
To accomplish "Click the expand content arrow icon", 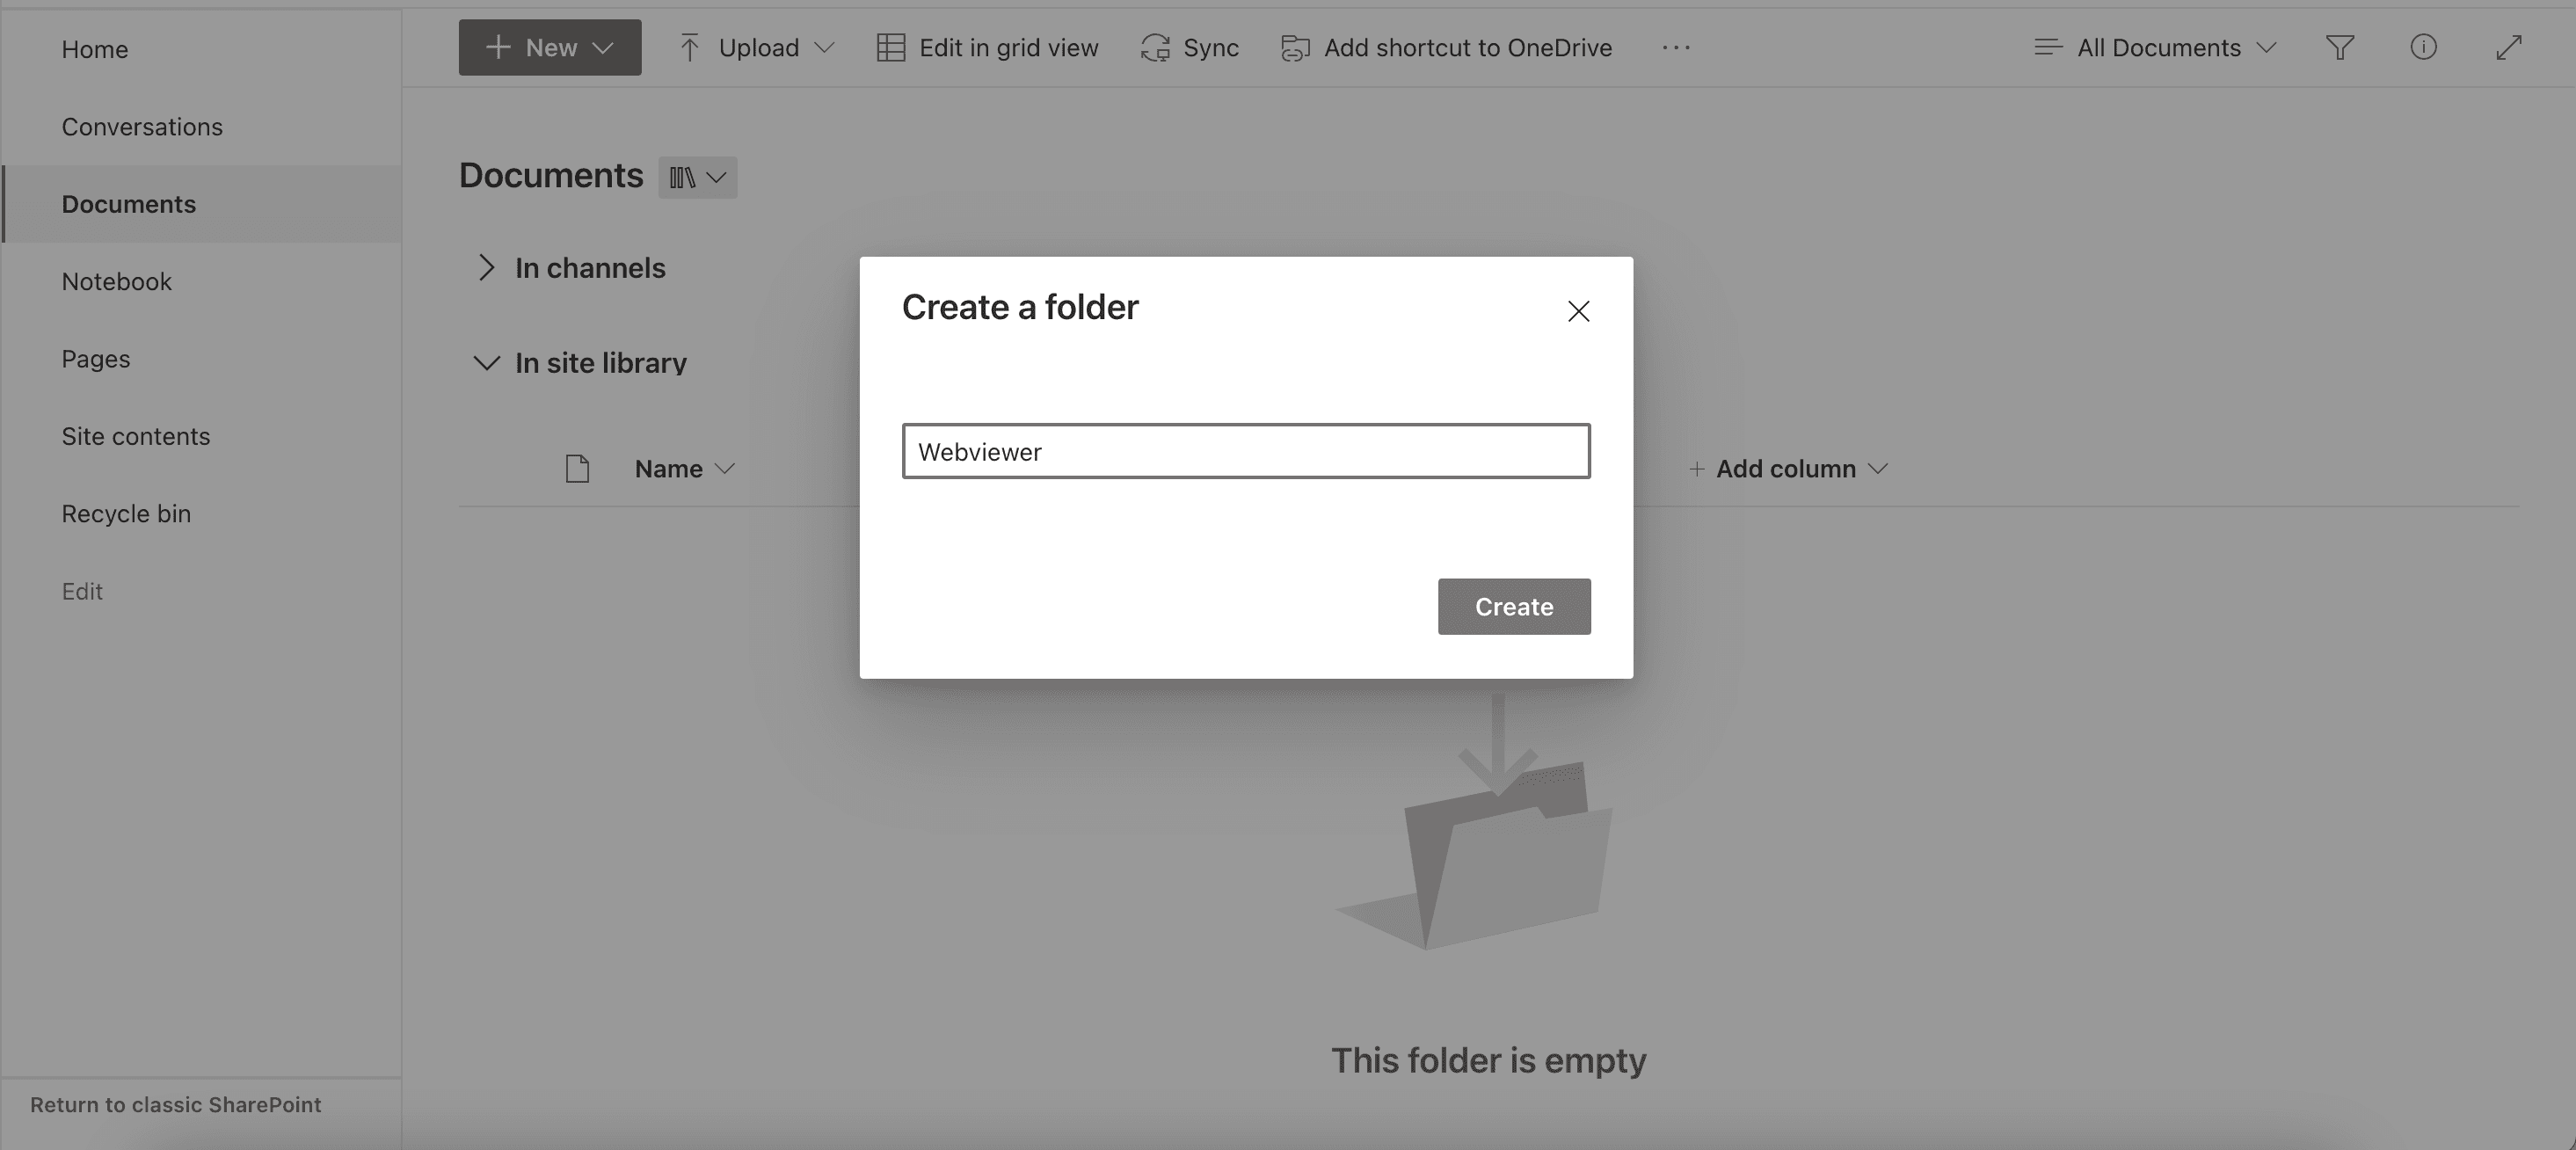I will [x=2508, y=47].
